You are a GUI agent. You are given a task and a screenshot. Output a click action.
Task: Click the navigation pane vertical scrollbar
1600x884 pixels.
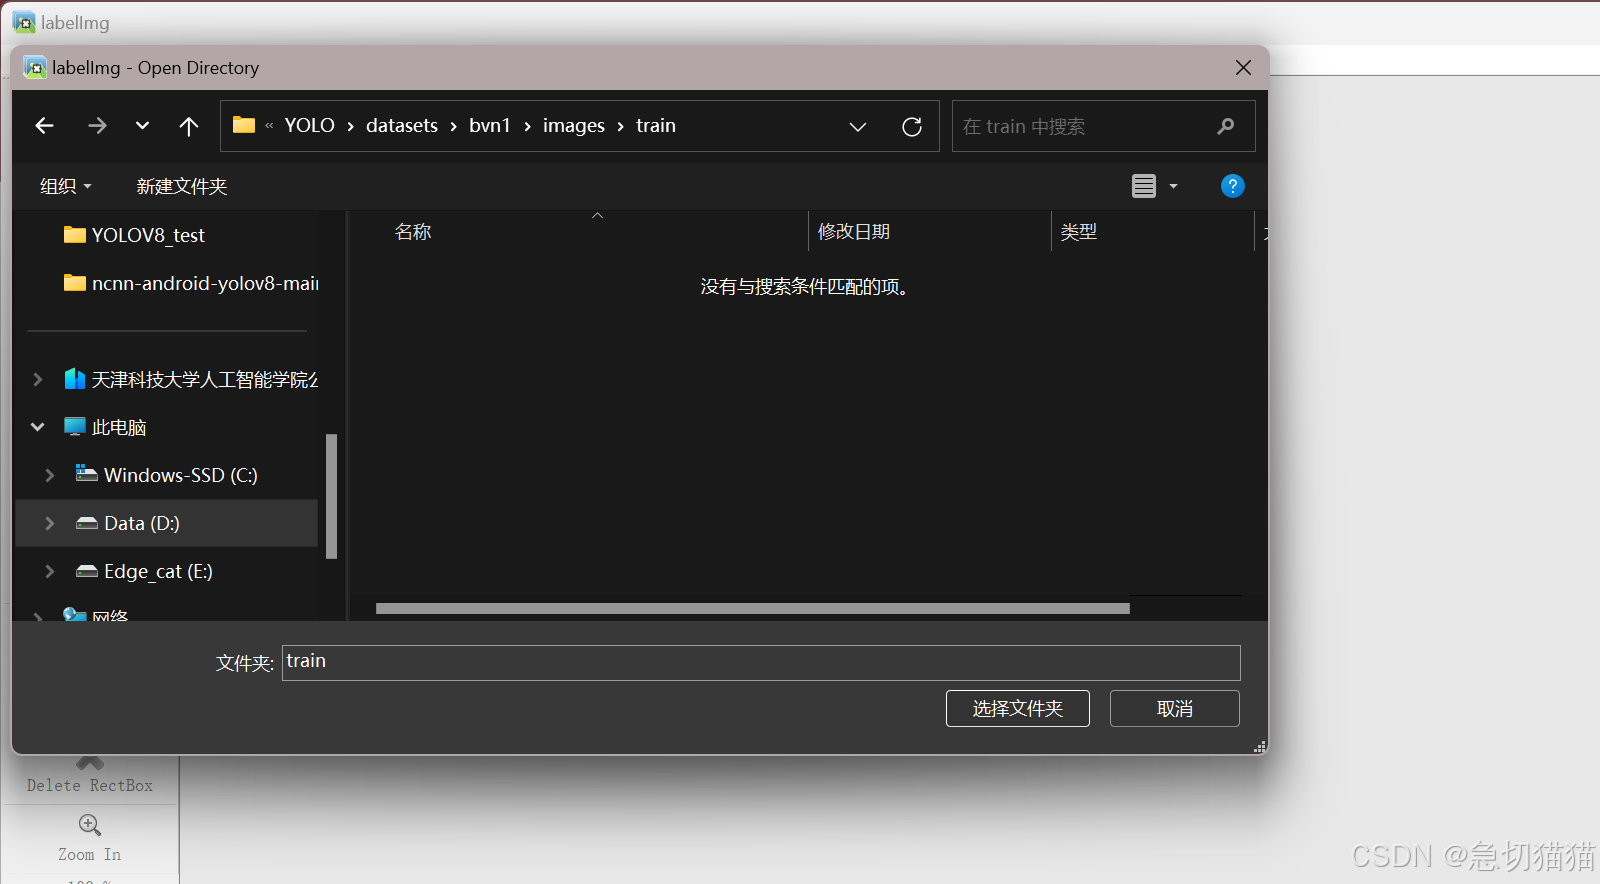click(331, 496)
